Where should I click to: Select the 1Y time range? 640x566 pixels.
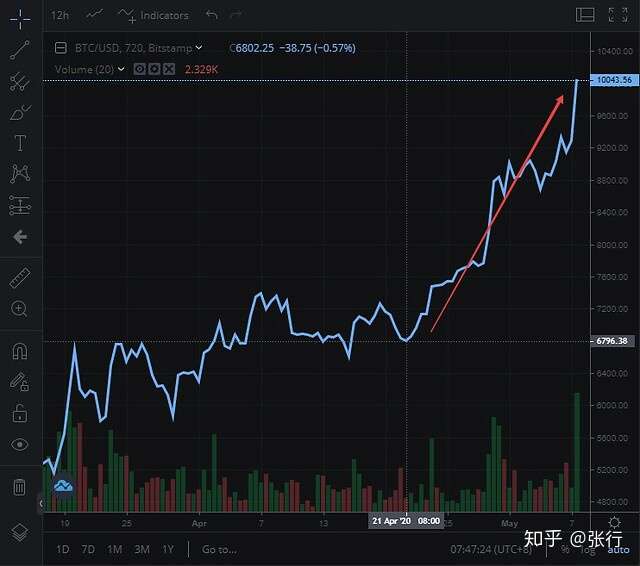point(168,550)
